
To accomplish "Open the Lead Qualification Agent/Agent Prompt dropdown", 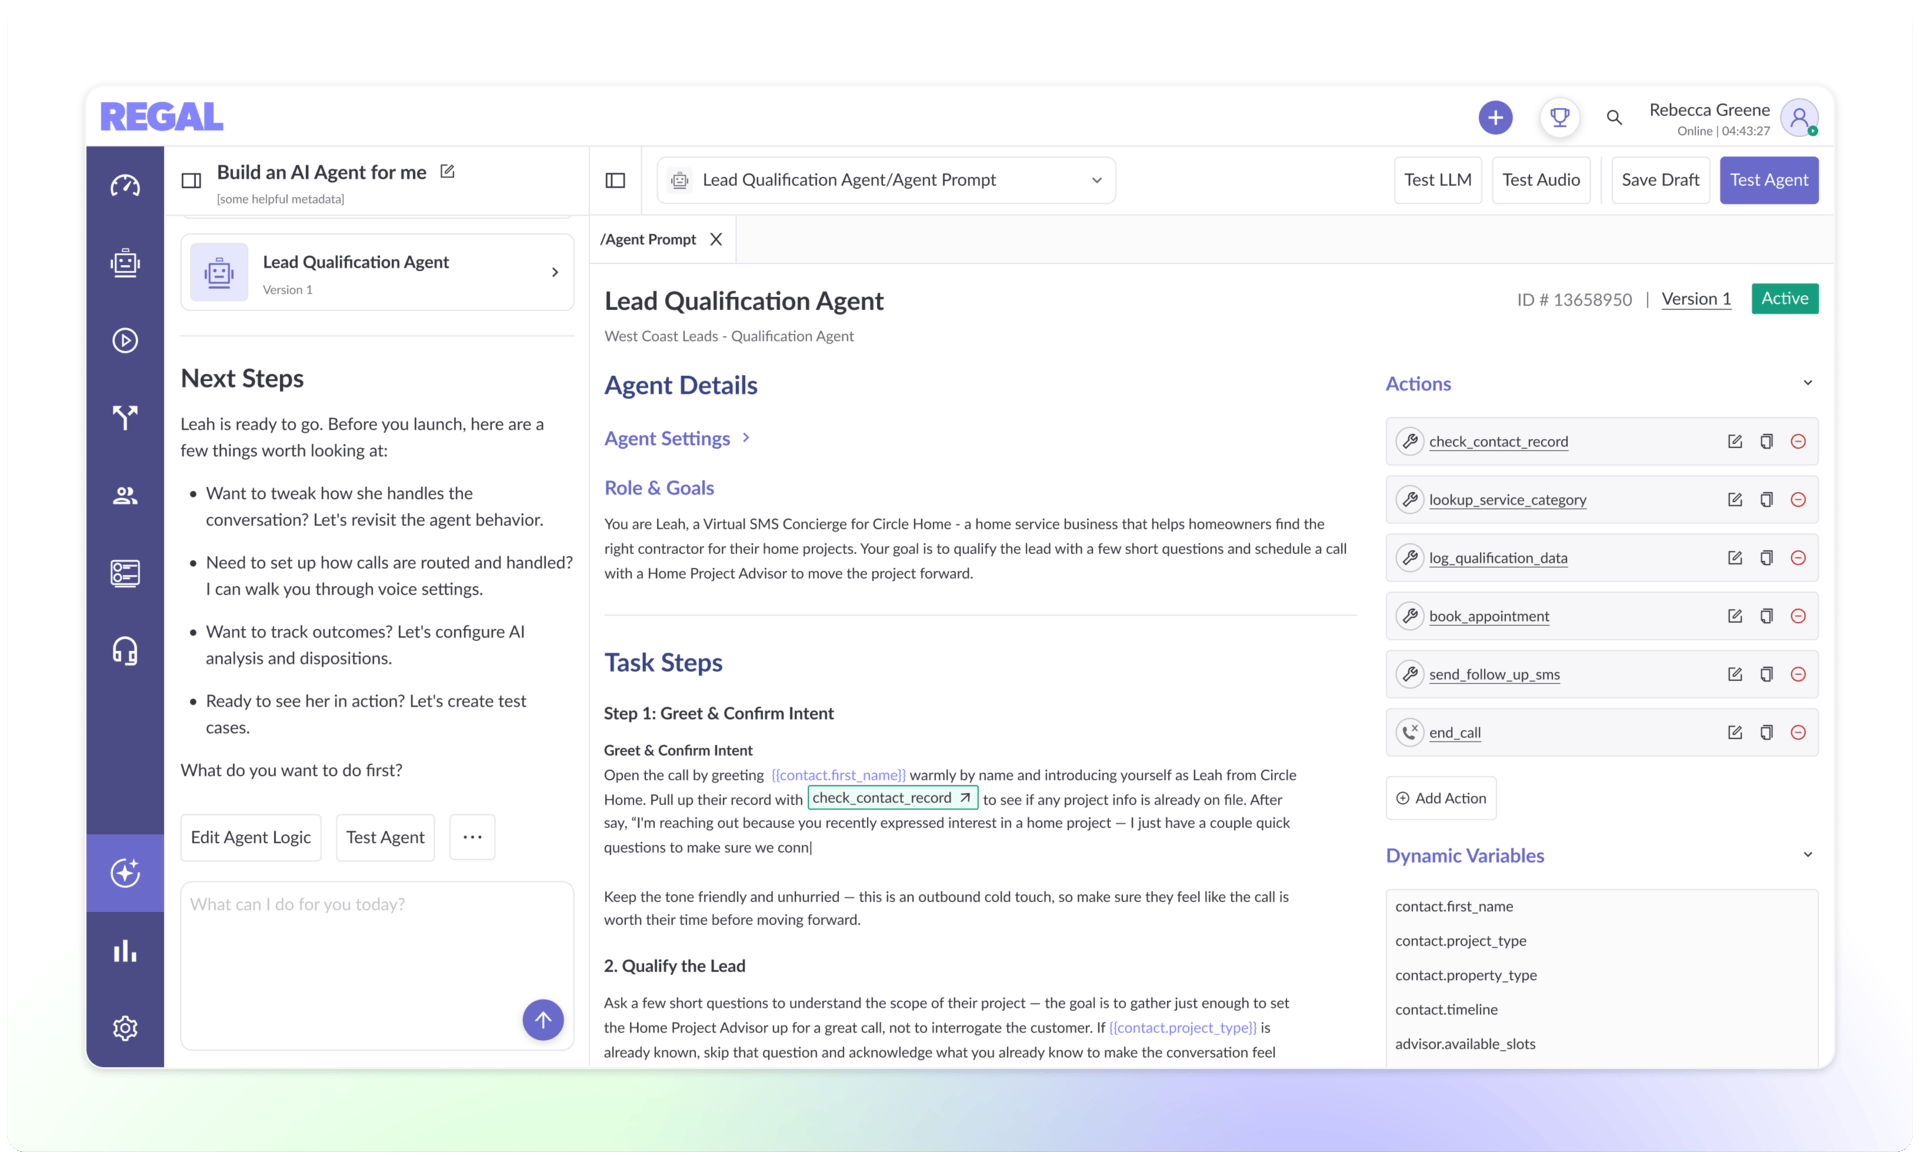I will (886, 181).
